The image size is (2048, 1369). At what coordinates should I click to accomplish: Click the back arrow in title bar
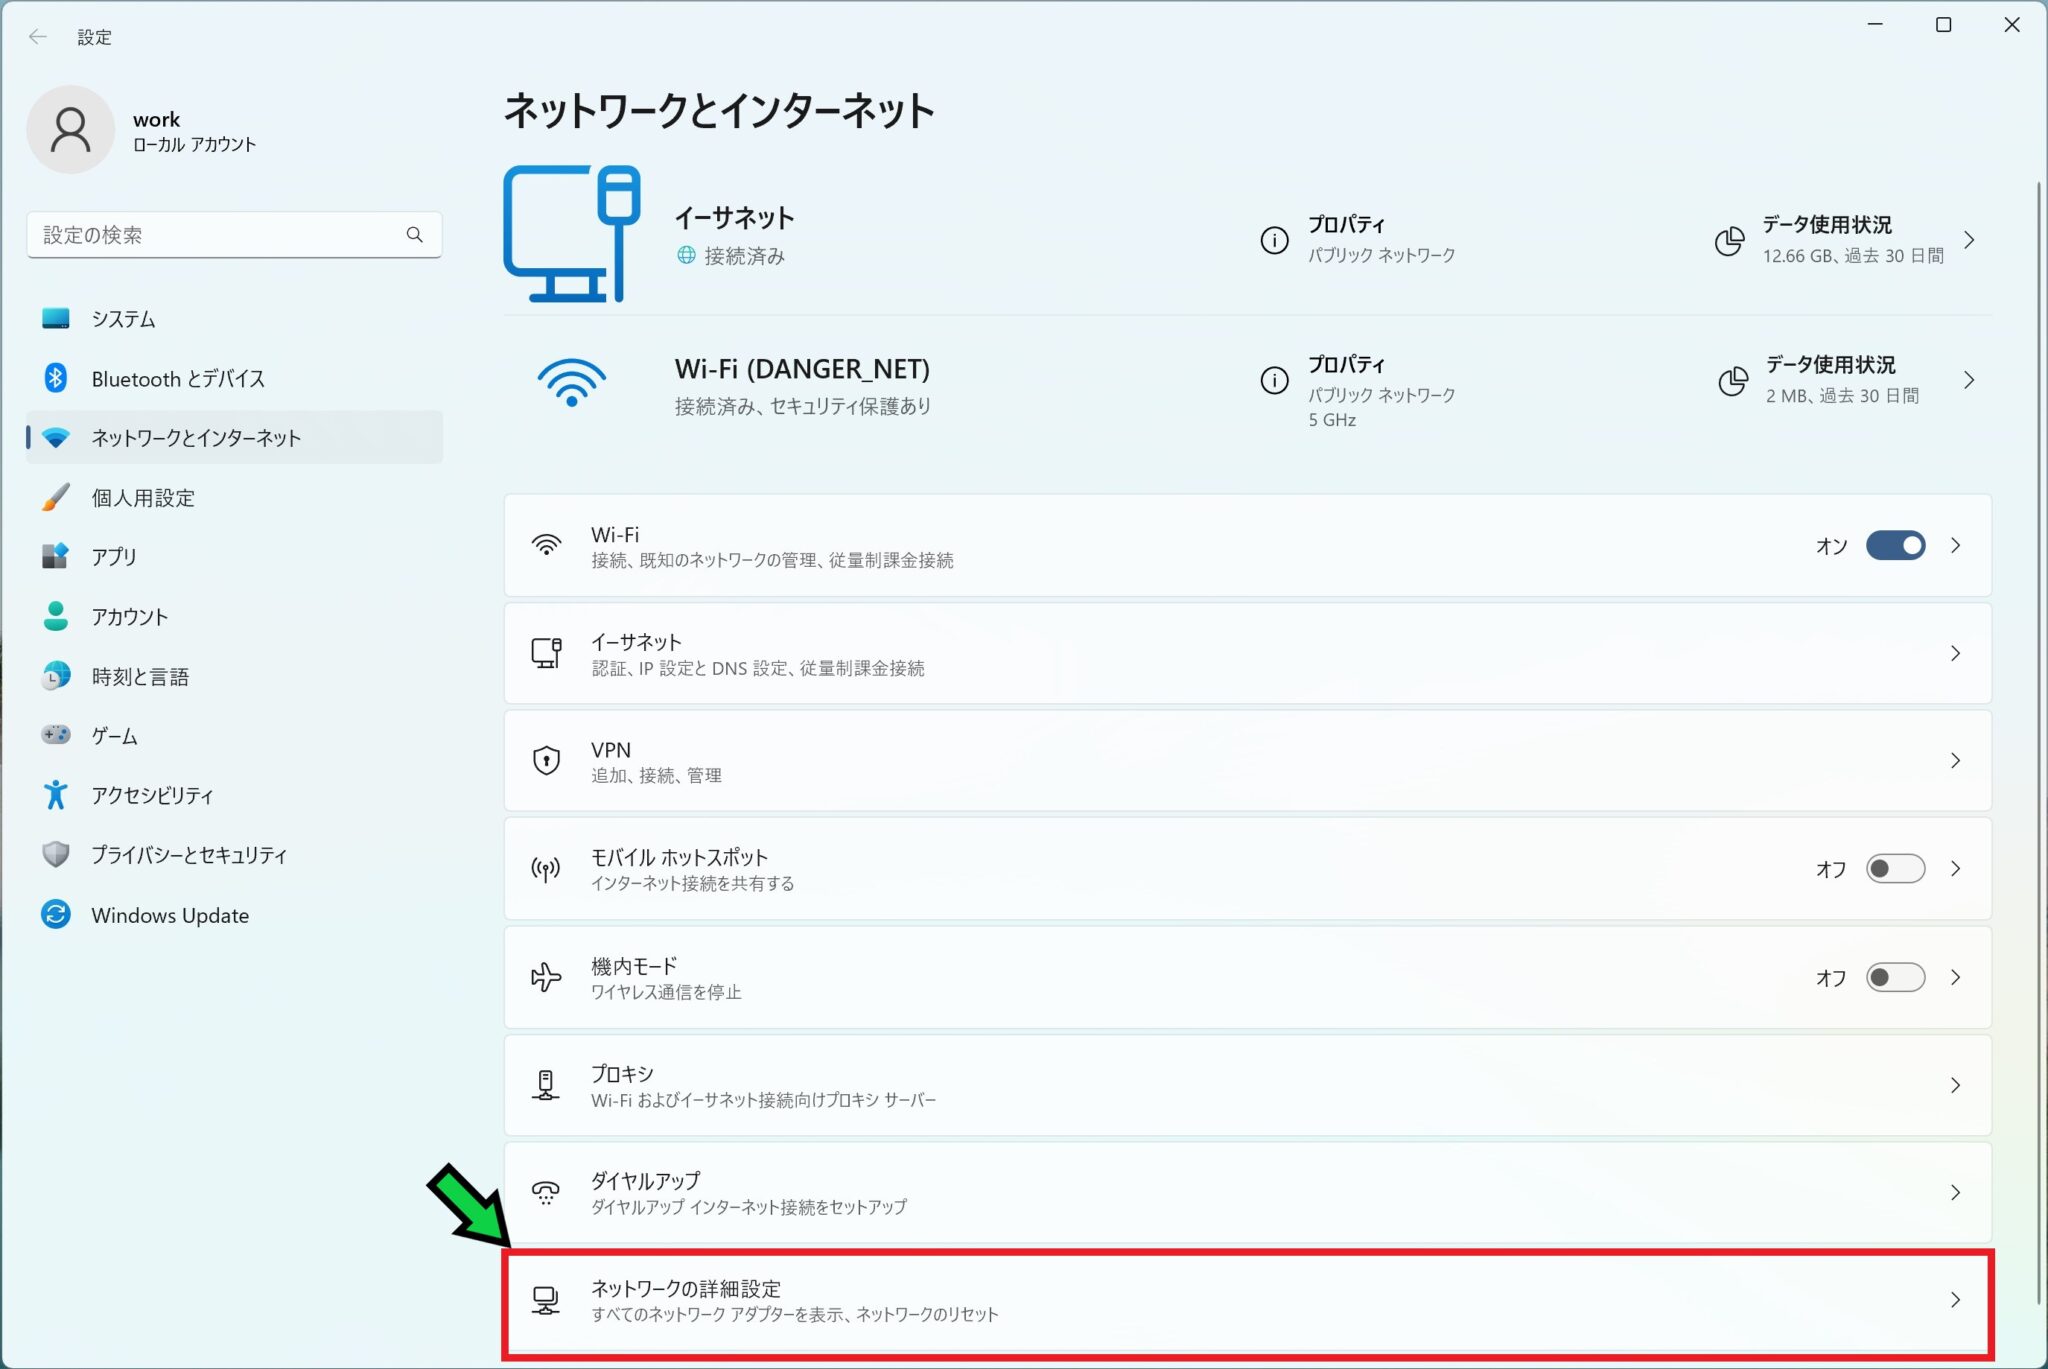click(38, 37)
